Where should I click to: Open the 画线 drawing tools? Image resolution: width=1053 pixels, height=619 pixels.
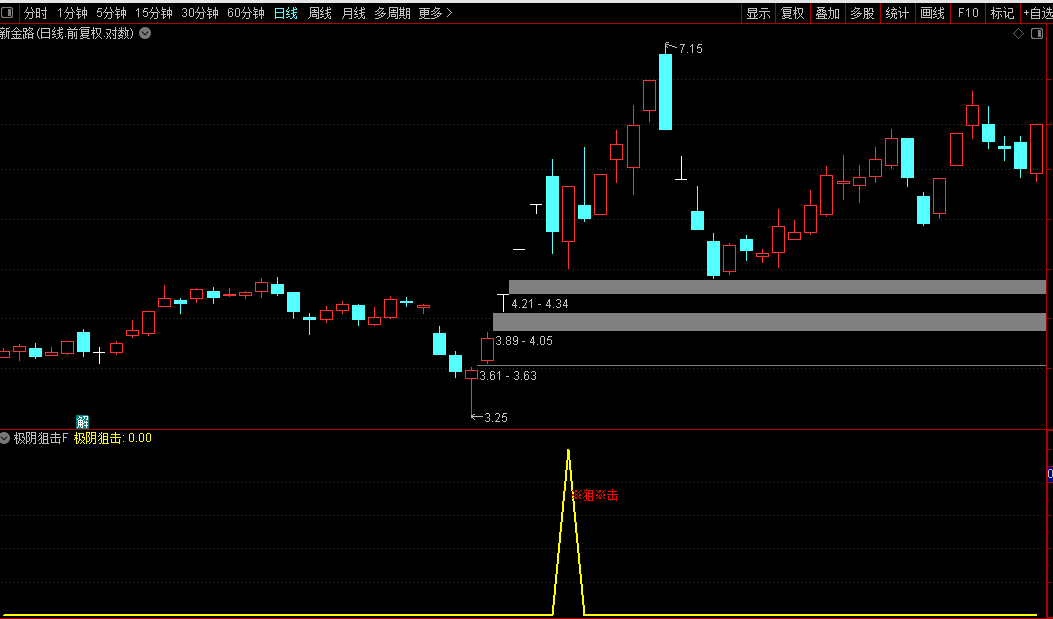pos(932,13)
